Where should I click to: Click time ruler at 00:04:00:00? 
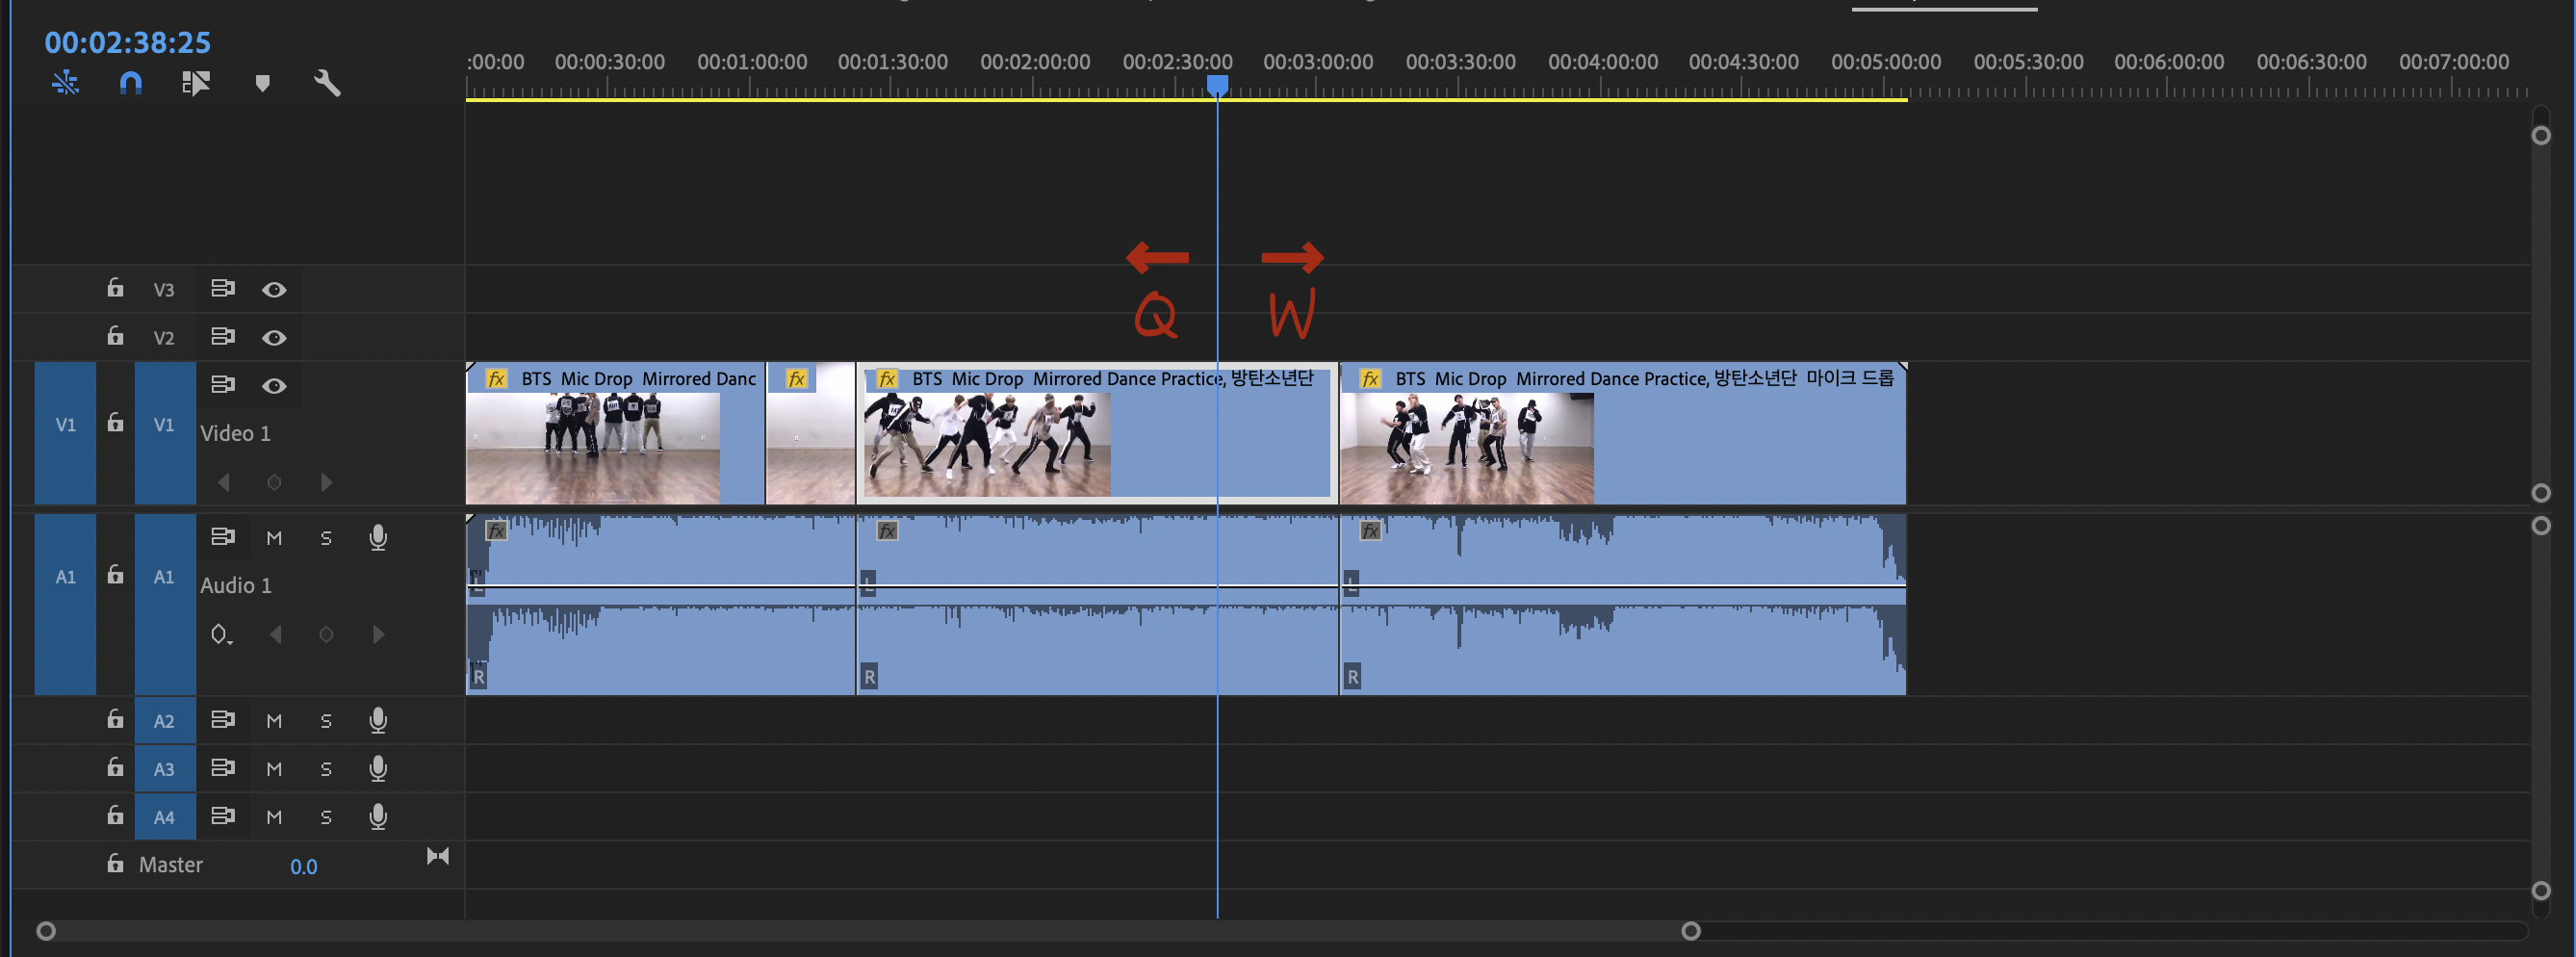(1602, 62)
